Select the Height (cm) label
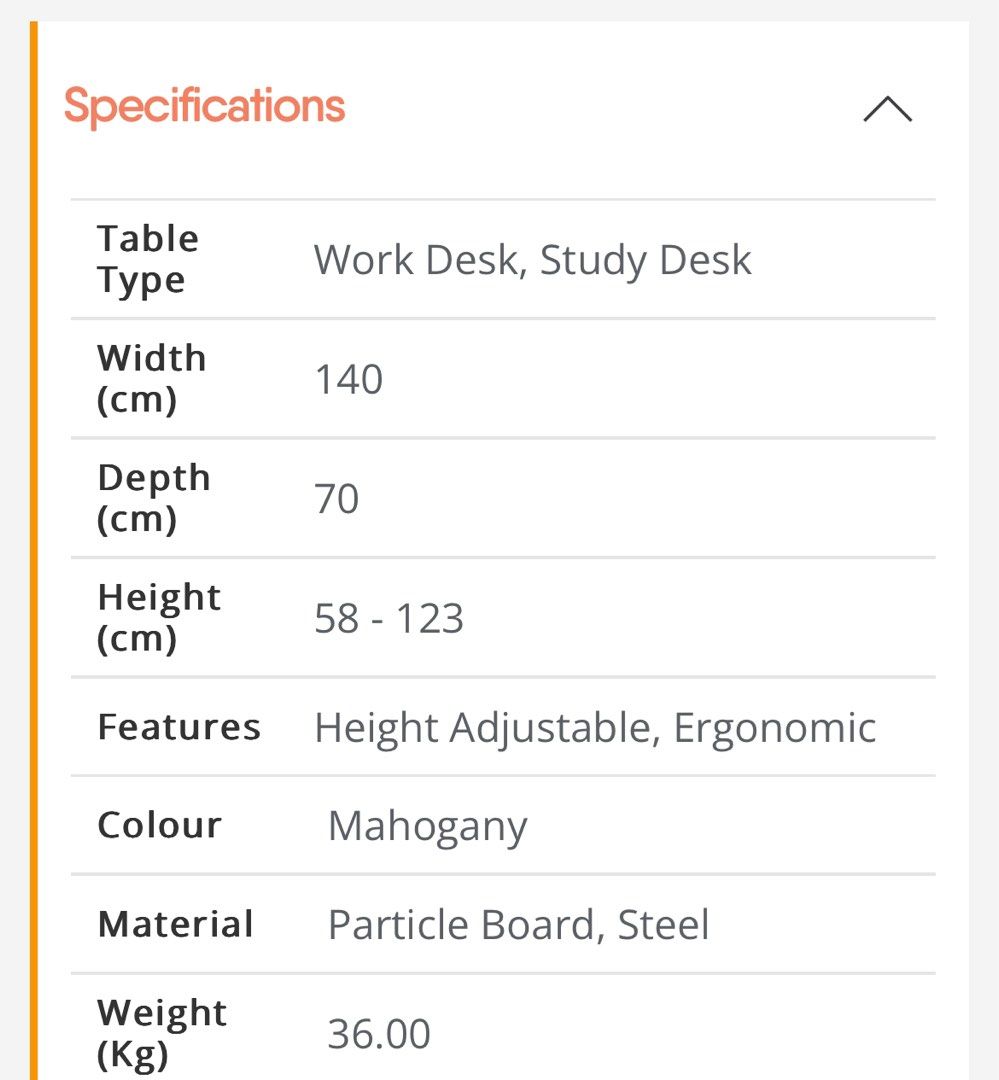999x1080 pixels. coord(159,617)
